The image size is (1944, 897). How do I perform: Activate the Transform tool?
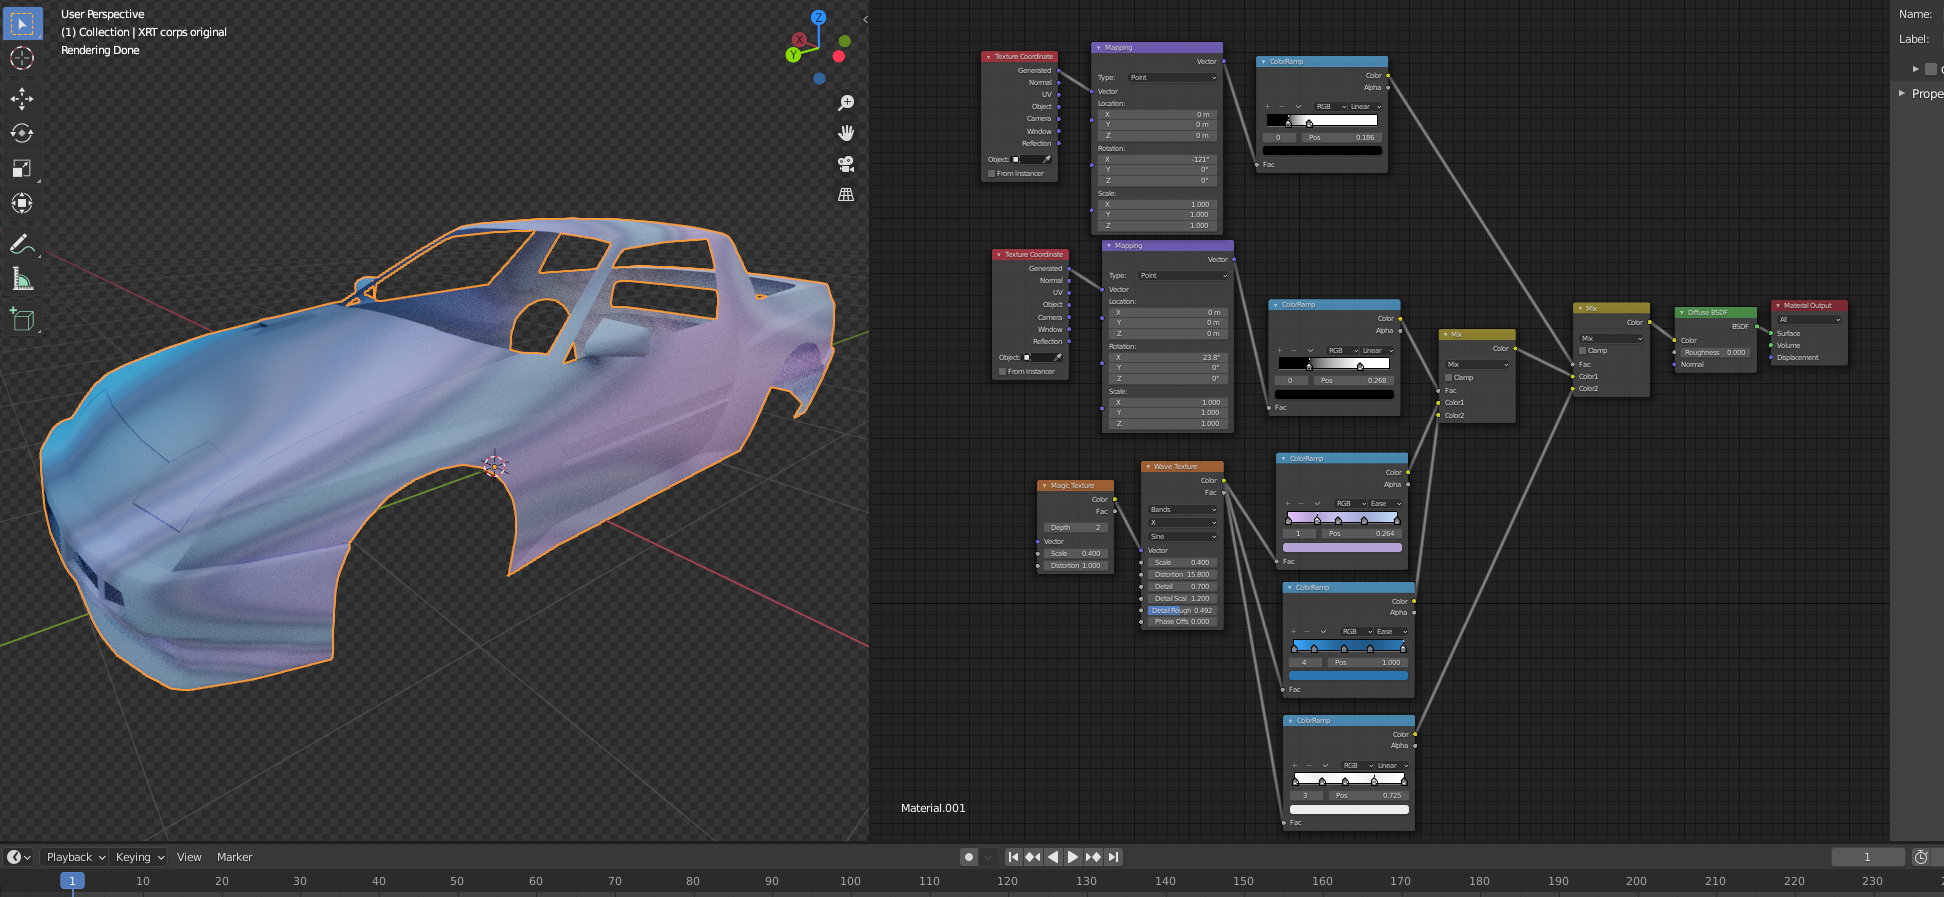[x=22, y=203]
